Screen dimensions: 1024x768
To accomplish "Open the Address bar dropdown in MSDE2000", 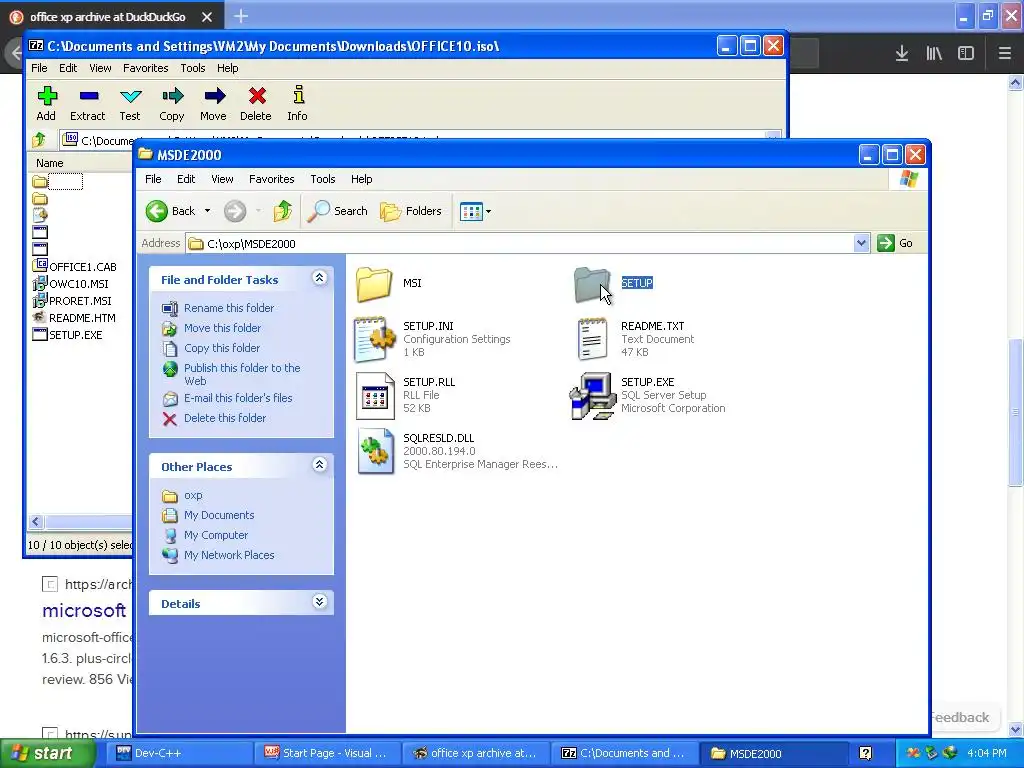I will pyautogui.click(x=861, y=243).
